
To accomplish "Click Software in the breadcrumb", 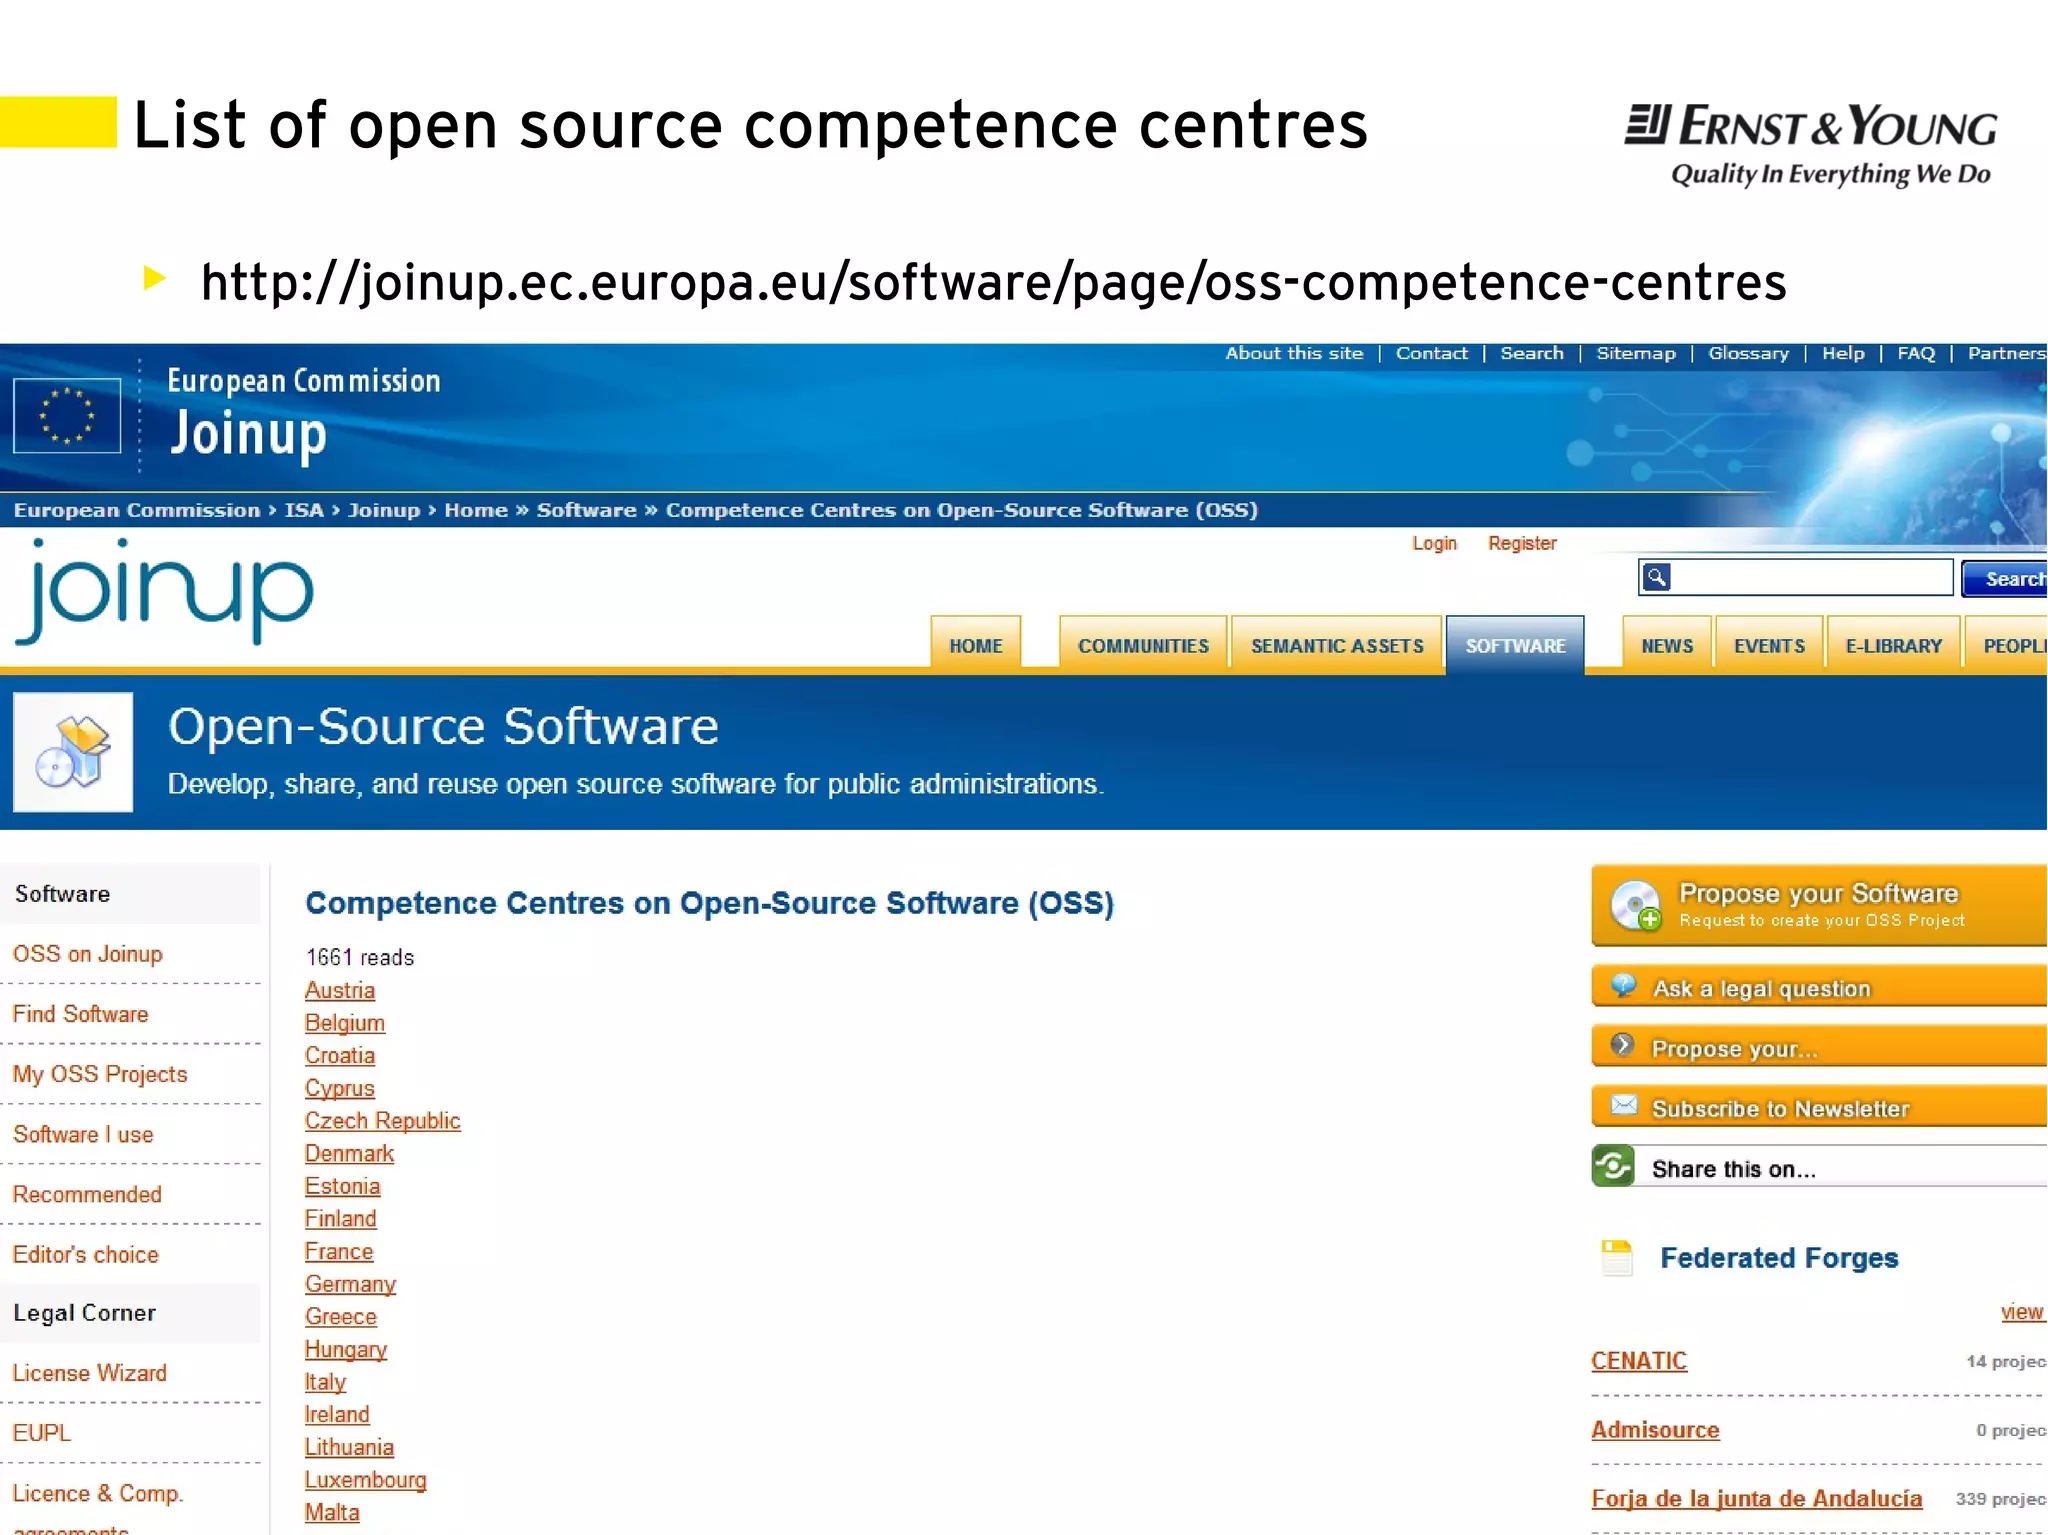I will tap(586, 510).
